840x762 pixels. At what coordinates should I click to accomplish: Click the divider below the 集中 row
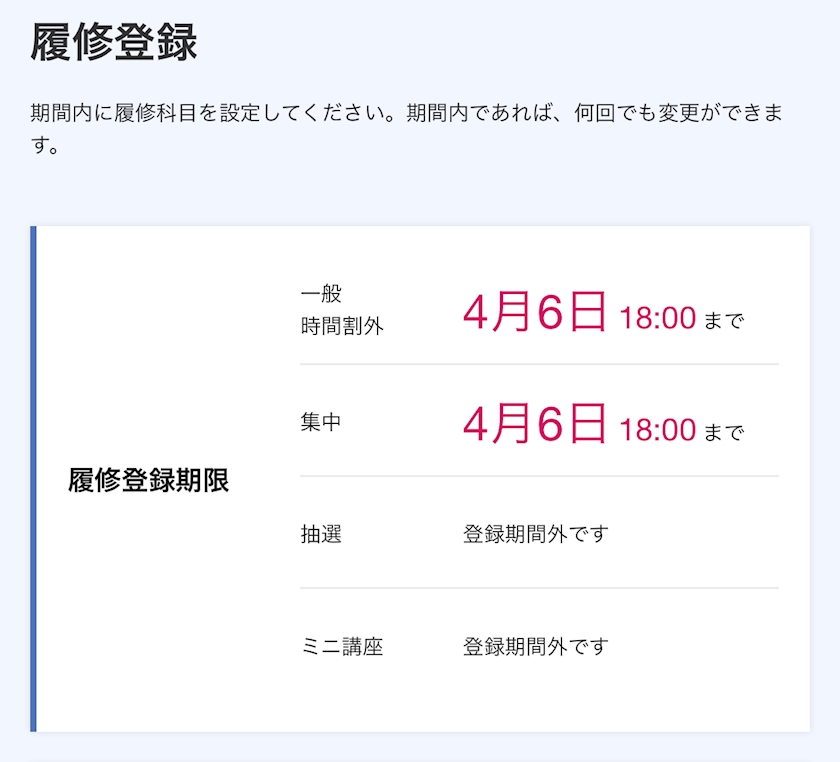tap(539, 476)
